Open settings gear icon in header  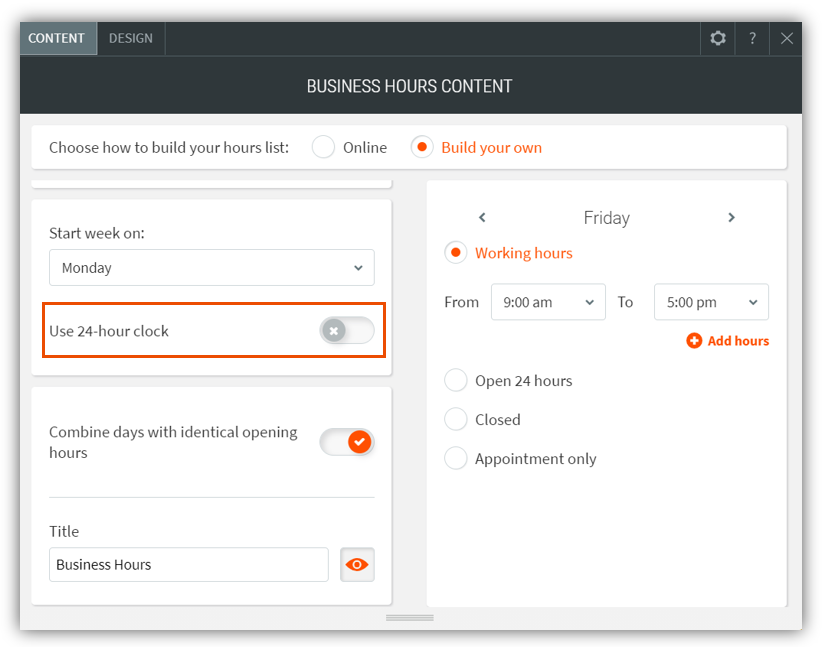717,38
